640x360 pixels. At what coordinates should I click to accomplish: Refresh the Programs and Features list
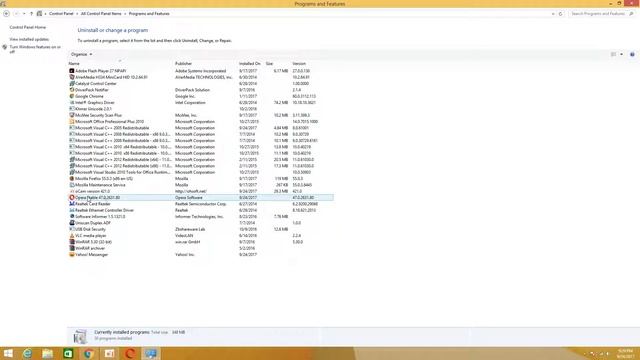[x=560, y=13]
